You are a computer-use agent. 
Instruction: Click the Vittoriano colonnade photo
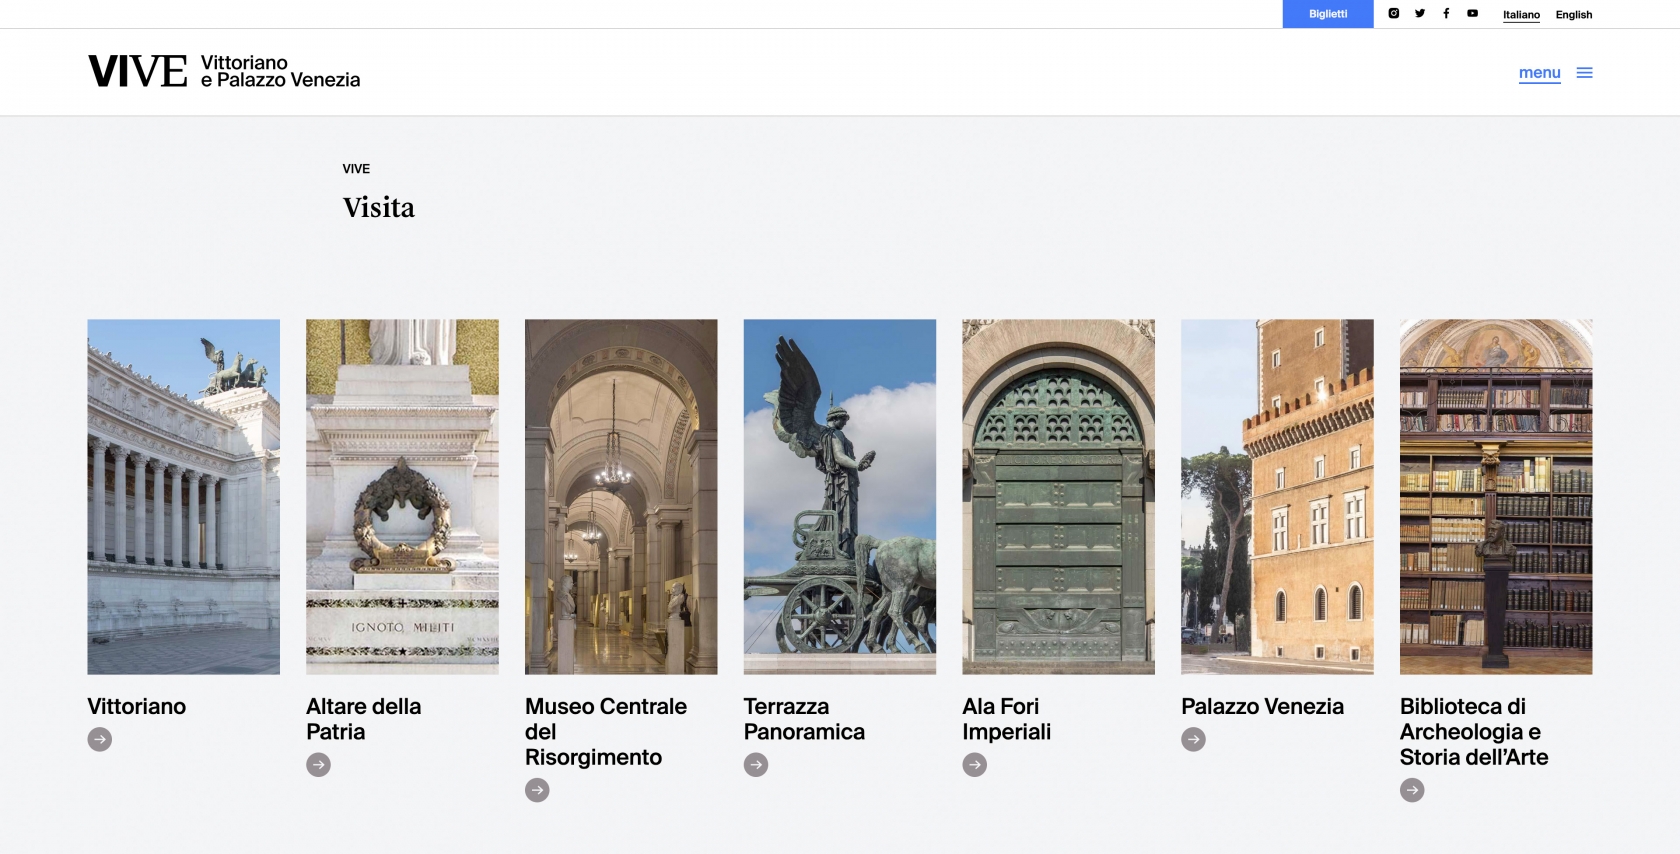(x=184, y=497)
